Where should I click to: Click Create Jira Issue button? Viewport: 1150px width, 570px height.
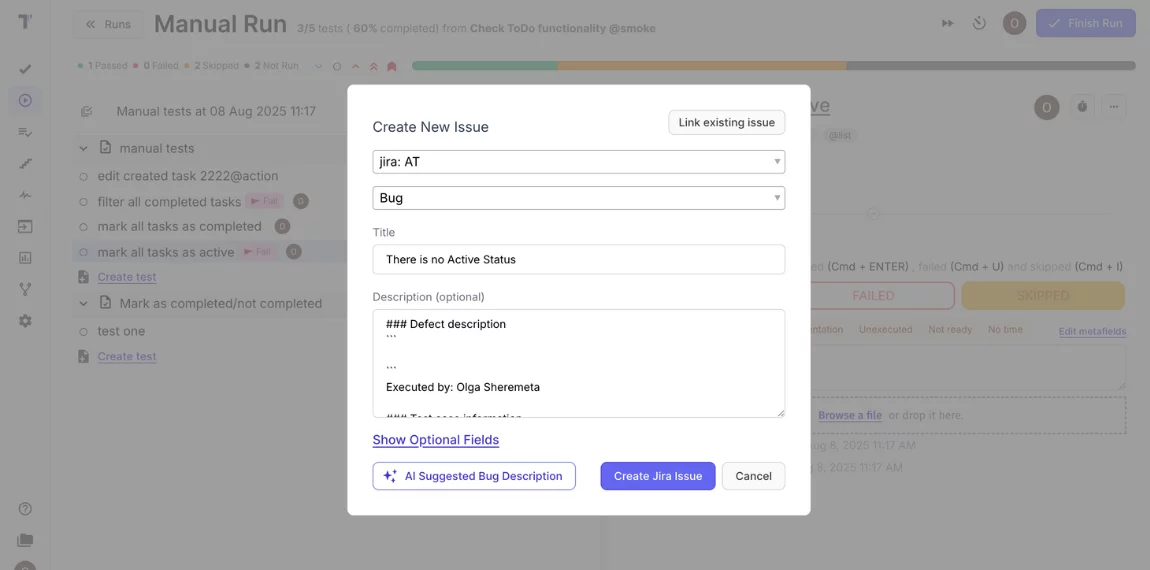tap(658, 476)
